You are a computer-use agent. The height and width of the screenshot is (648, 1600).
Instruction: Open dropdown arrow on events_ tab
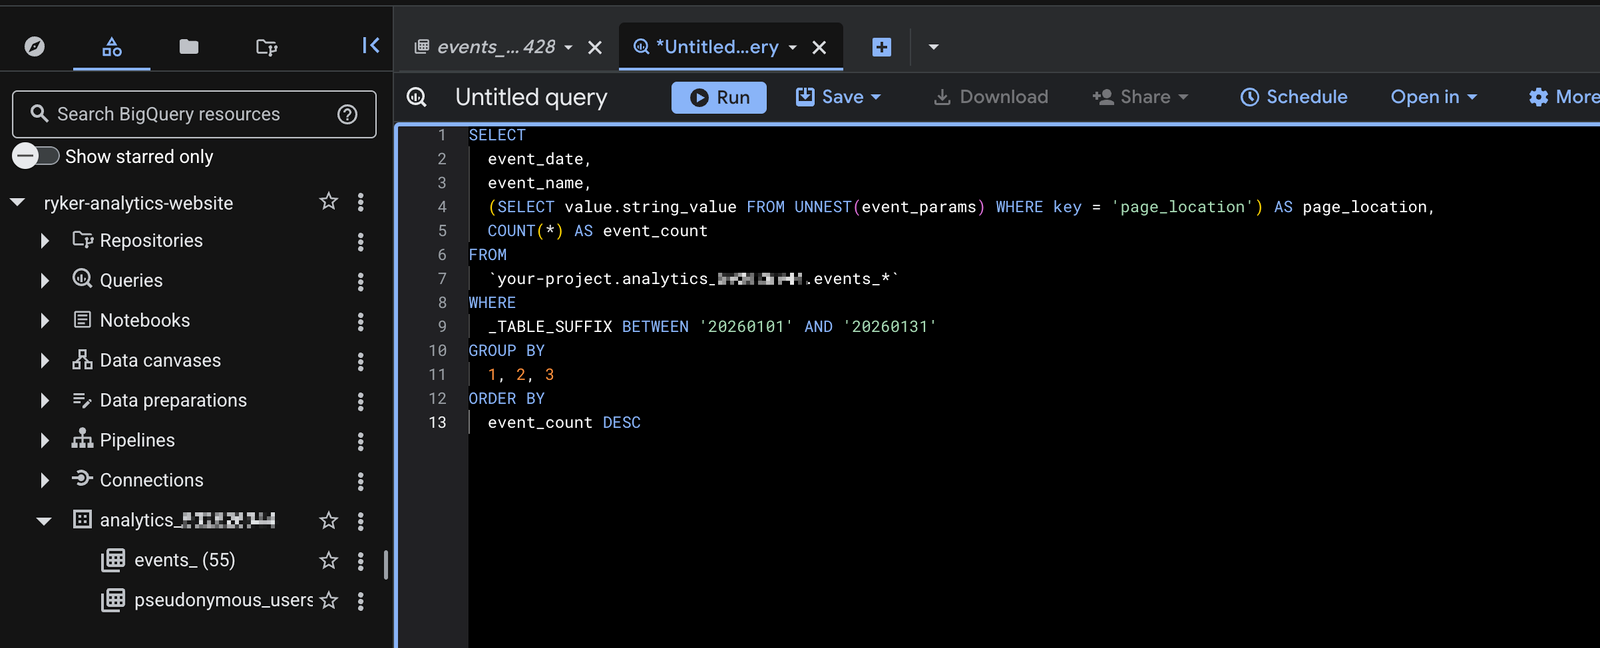coord(569,47)
